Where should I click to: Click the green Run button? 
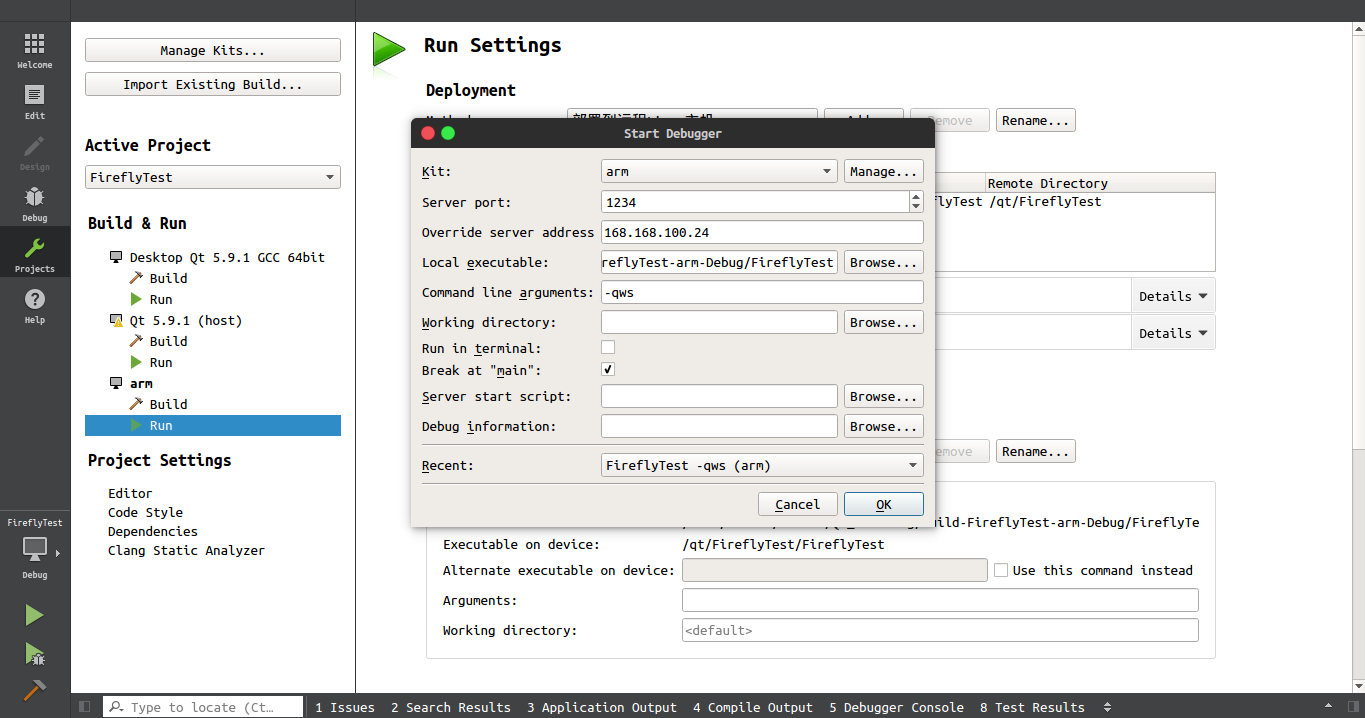pos(35,616)
